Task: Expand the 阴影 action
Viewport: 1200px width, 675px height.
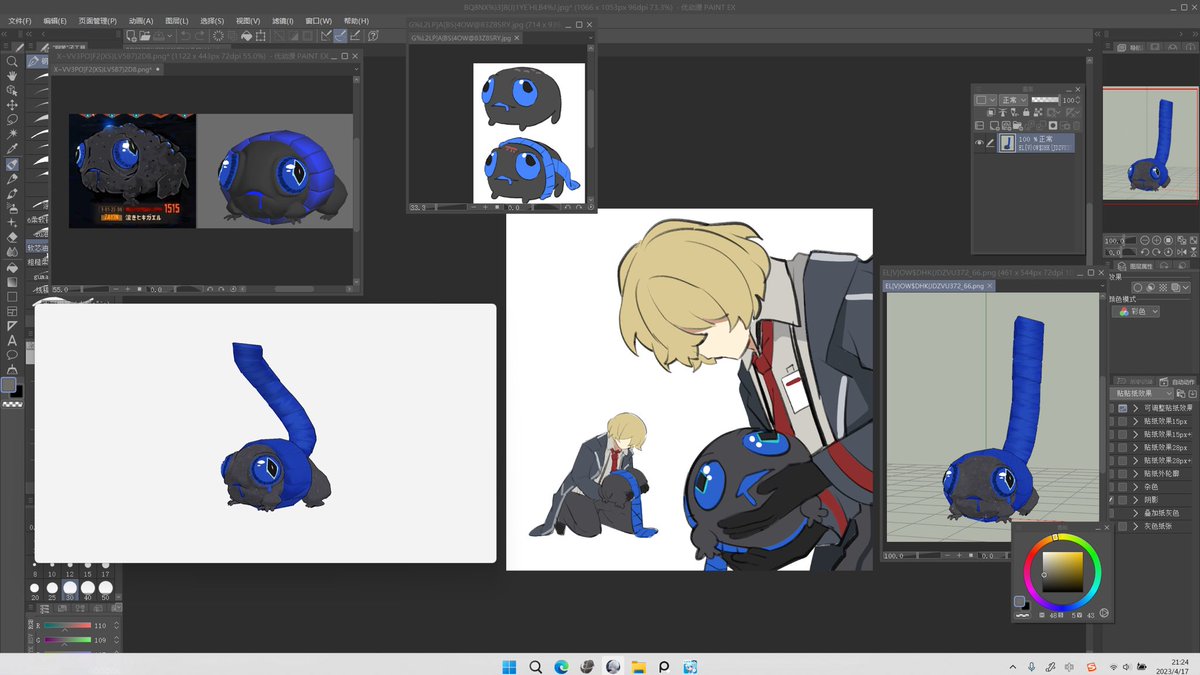Action: click(1136, 499)
